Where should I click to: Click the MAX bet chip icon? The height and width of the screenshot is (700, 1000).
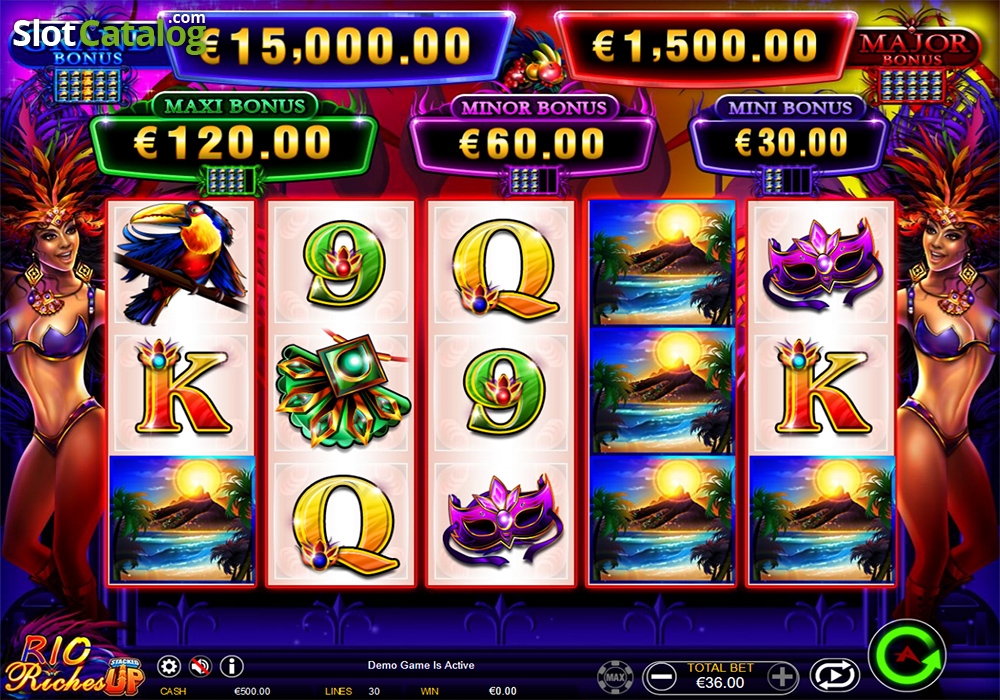(615, 677)
